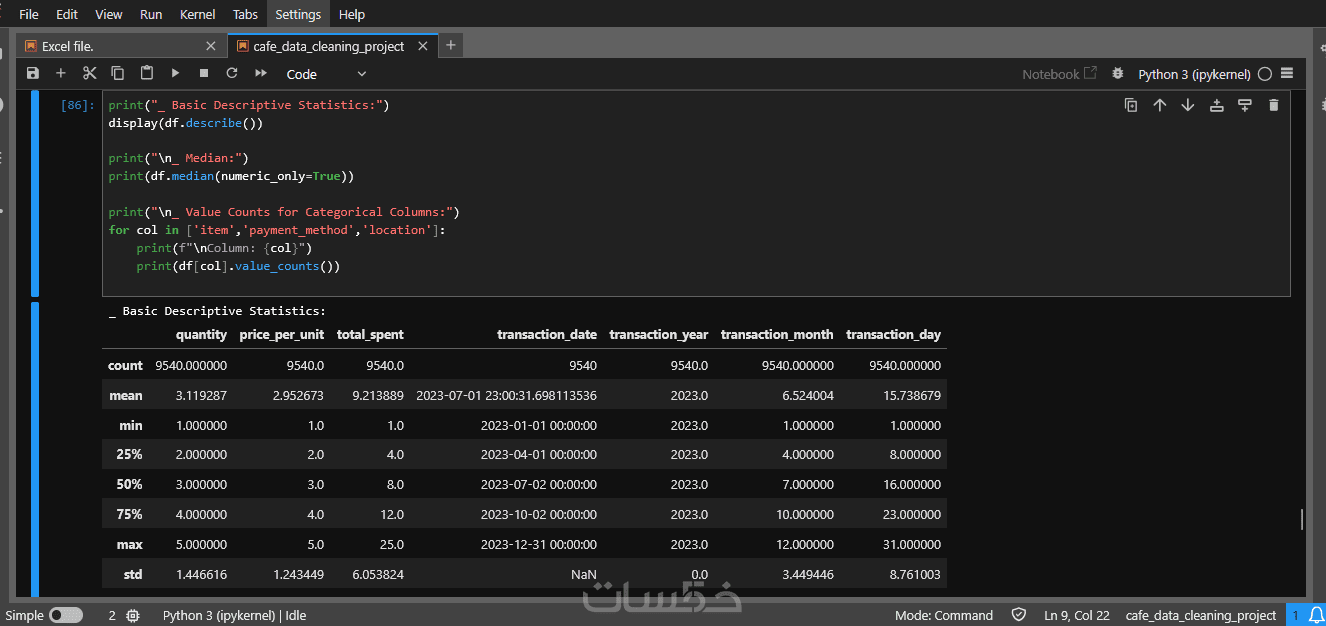Click the notification count 1 badge

pos(1296,615)
